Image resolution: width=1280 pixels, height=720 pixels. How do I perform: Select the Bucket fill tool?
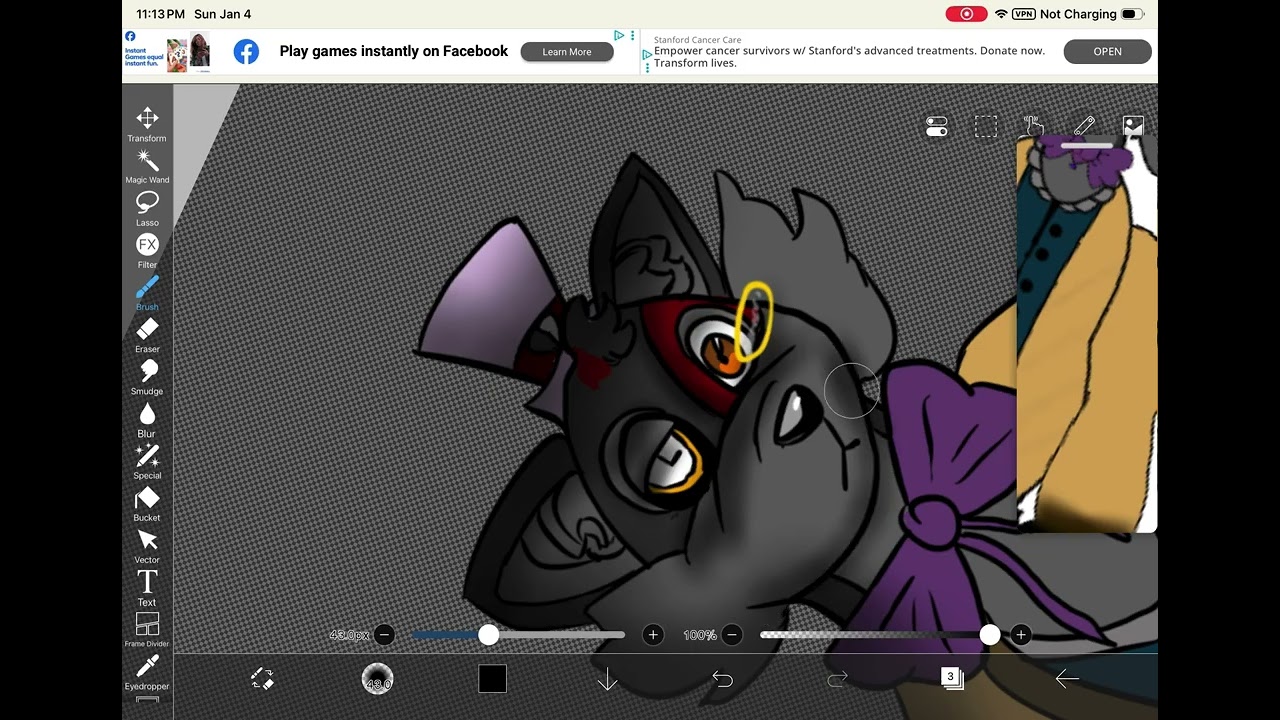point(147,503)
